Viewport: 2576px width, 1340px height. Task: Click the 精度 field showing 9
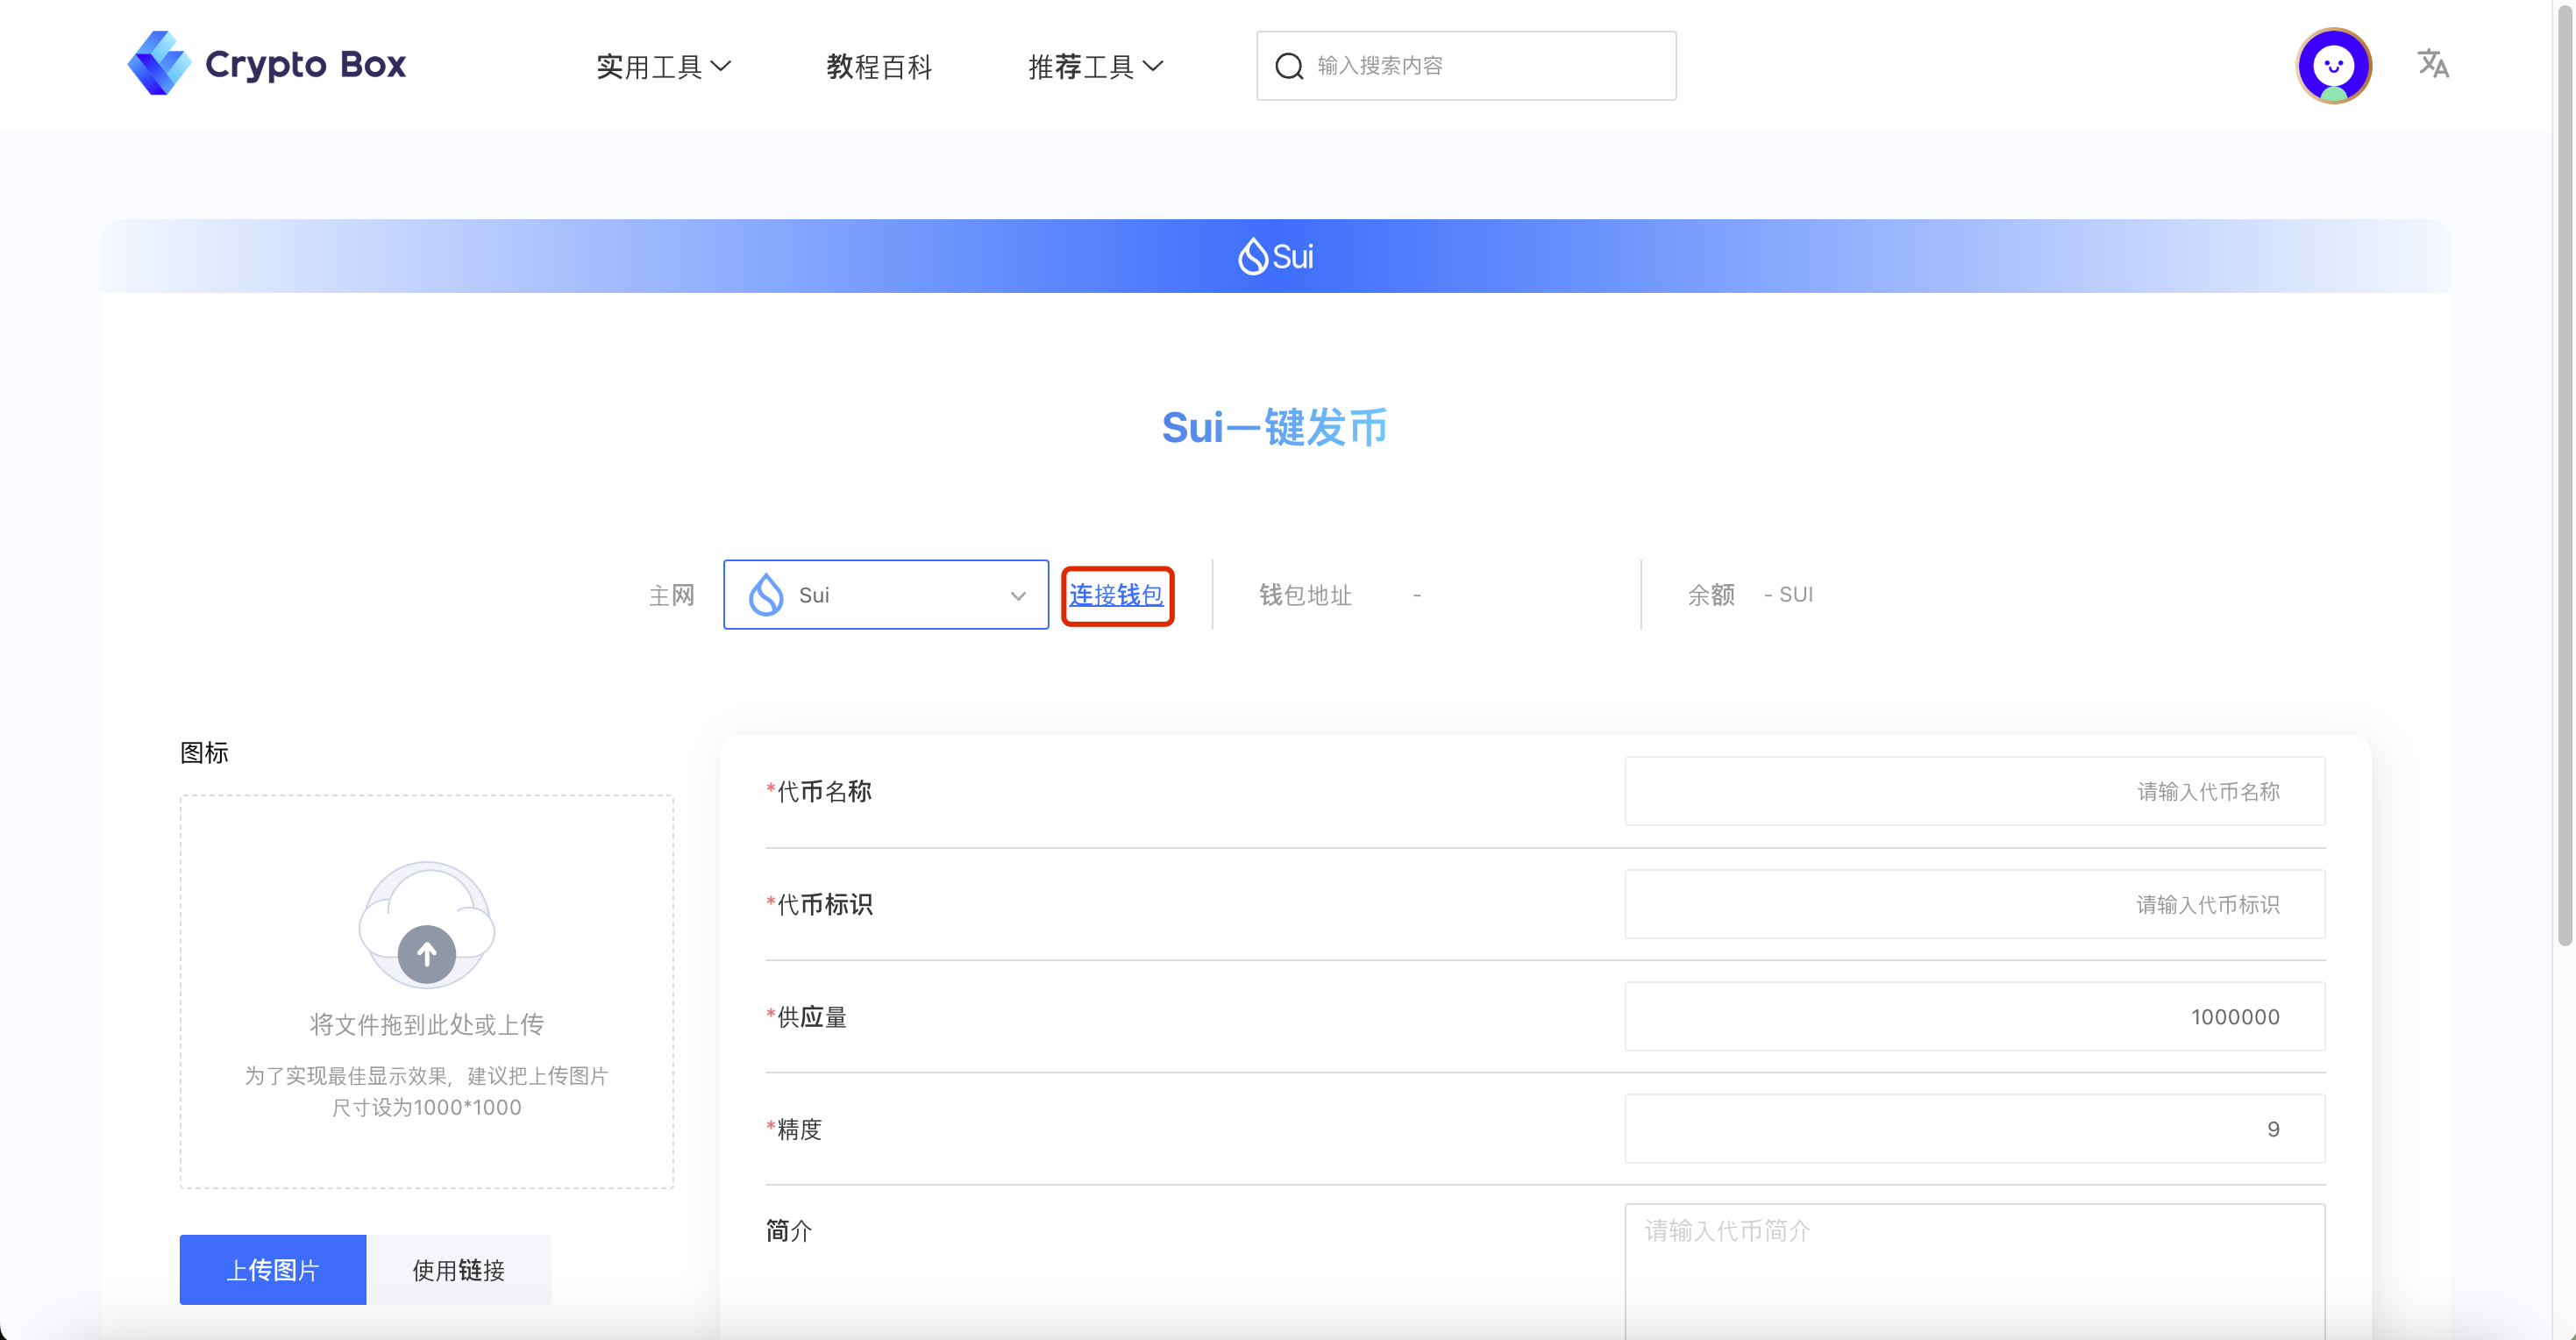click(x=1974, y=1128)
